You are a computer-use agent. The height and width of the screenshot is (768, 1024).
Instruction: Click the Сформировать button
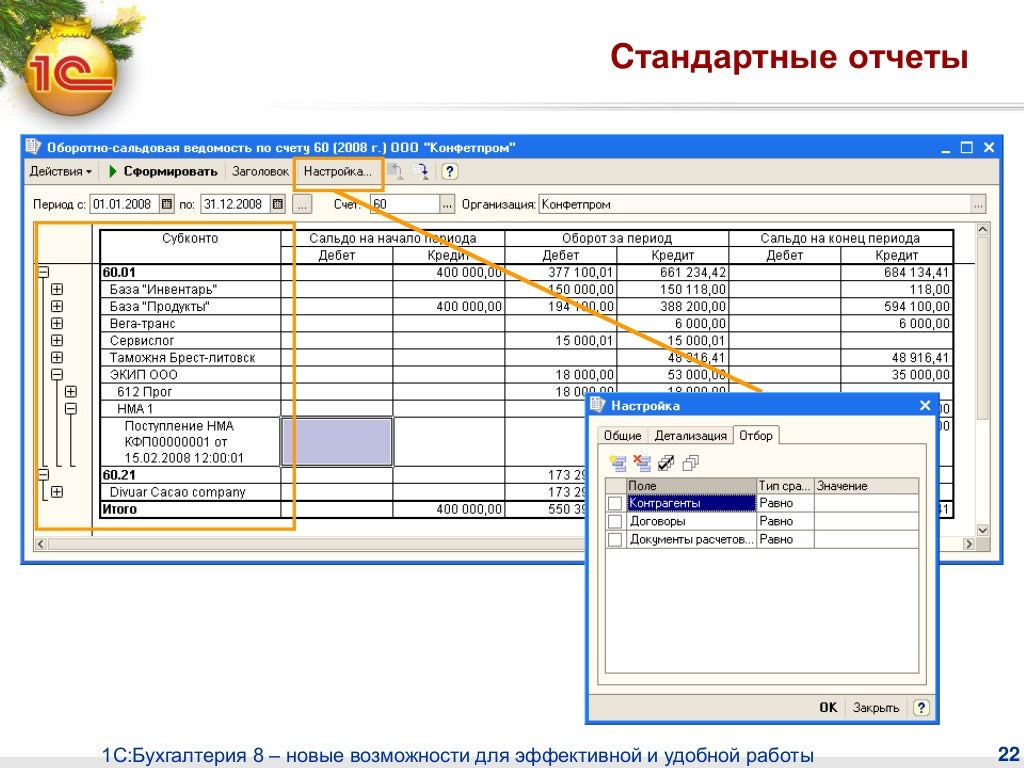(163, 172)
